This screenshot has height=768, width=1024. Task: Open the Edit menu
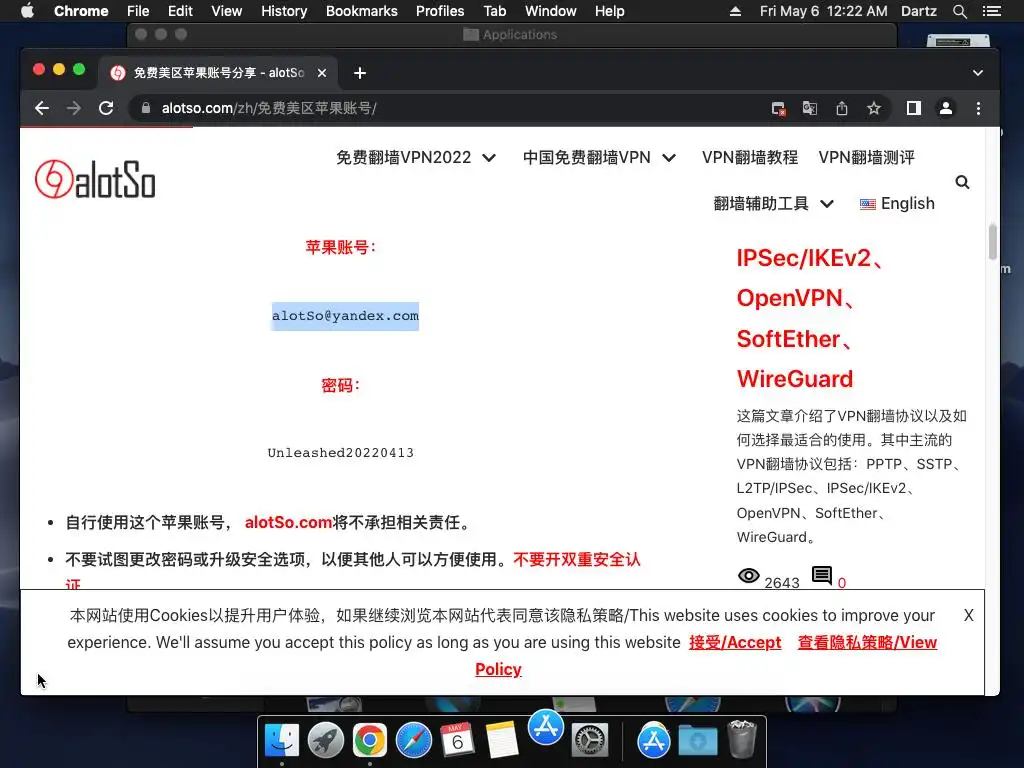(180, 11)
